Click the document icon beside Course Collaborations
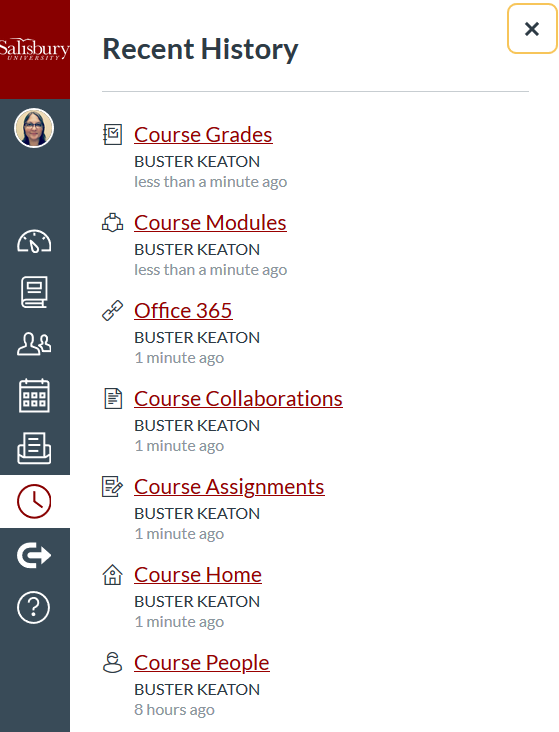Viewport: 559px width, 732px height. (x=113, y=399)
